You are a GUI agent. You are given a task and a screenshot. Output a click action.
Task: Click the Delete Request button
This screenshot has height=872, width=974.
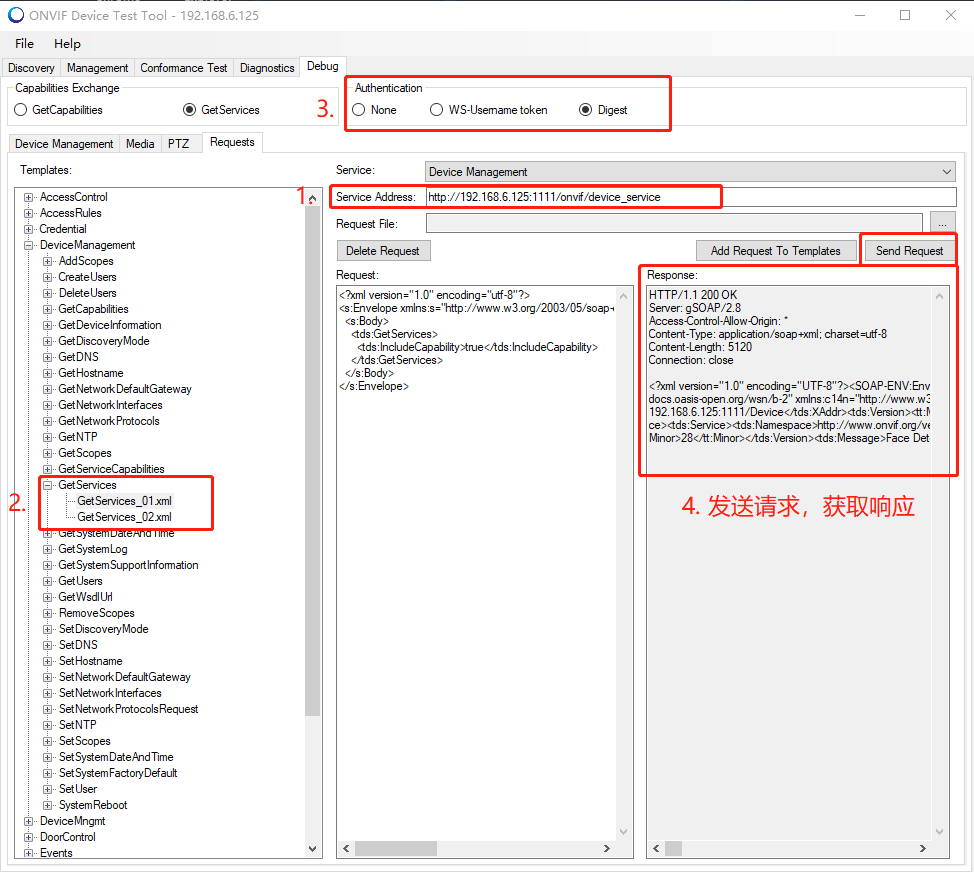click(x=383, y=251)
